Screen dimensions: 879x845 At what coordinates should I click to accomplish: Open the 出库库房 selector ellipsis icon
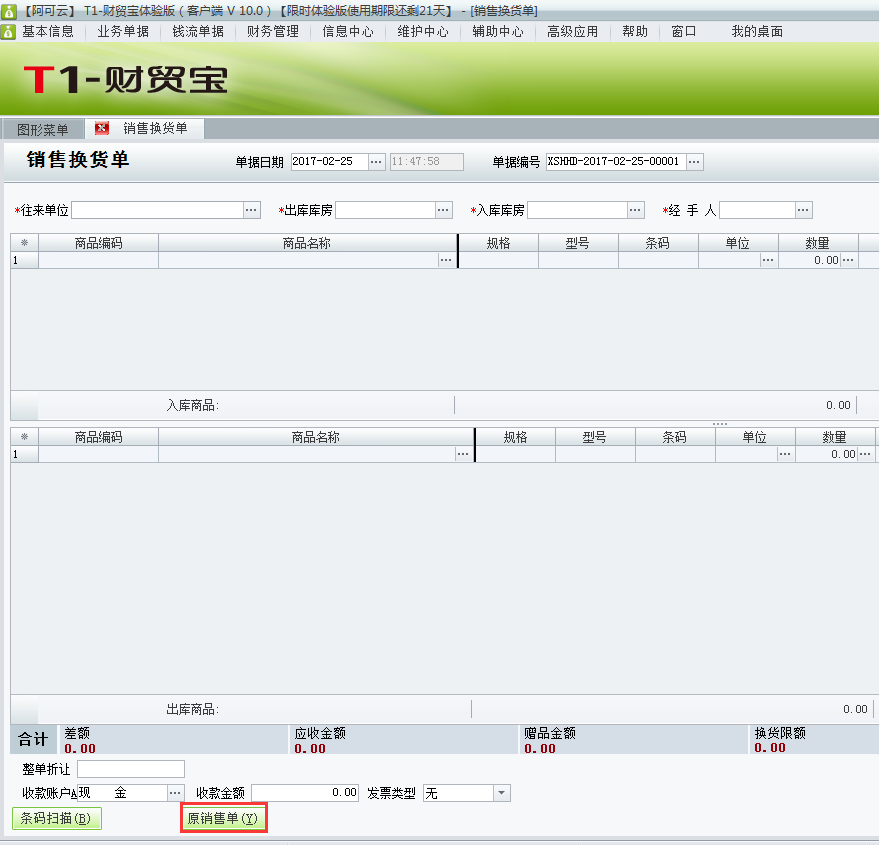pyautogui.click(x=440, y=210)
